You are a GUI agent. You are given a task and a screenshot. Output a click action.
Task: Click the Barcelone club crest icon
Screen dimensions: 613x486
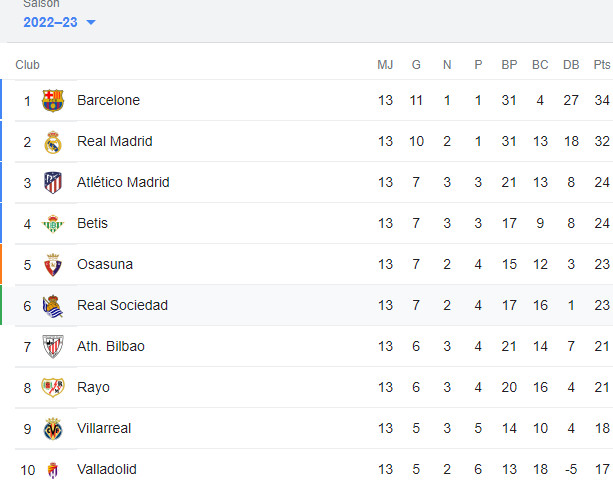[53, 101]
